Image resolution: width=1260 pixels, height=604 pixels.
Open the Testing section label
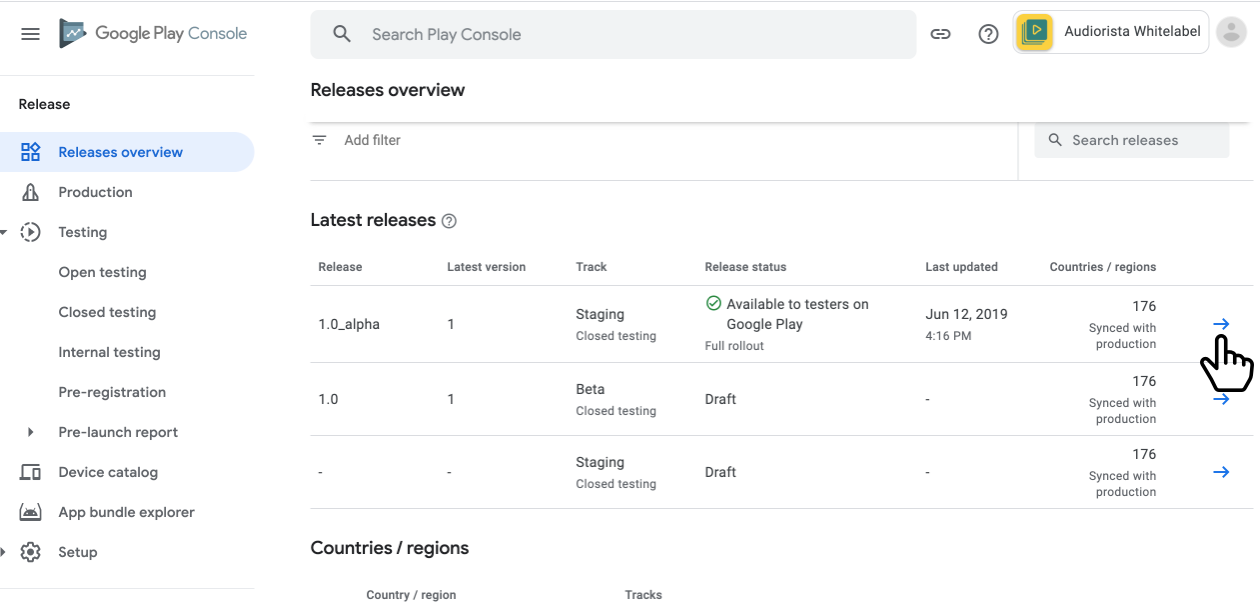coord(82,232)
